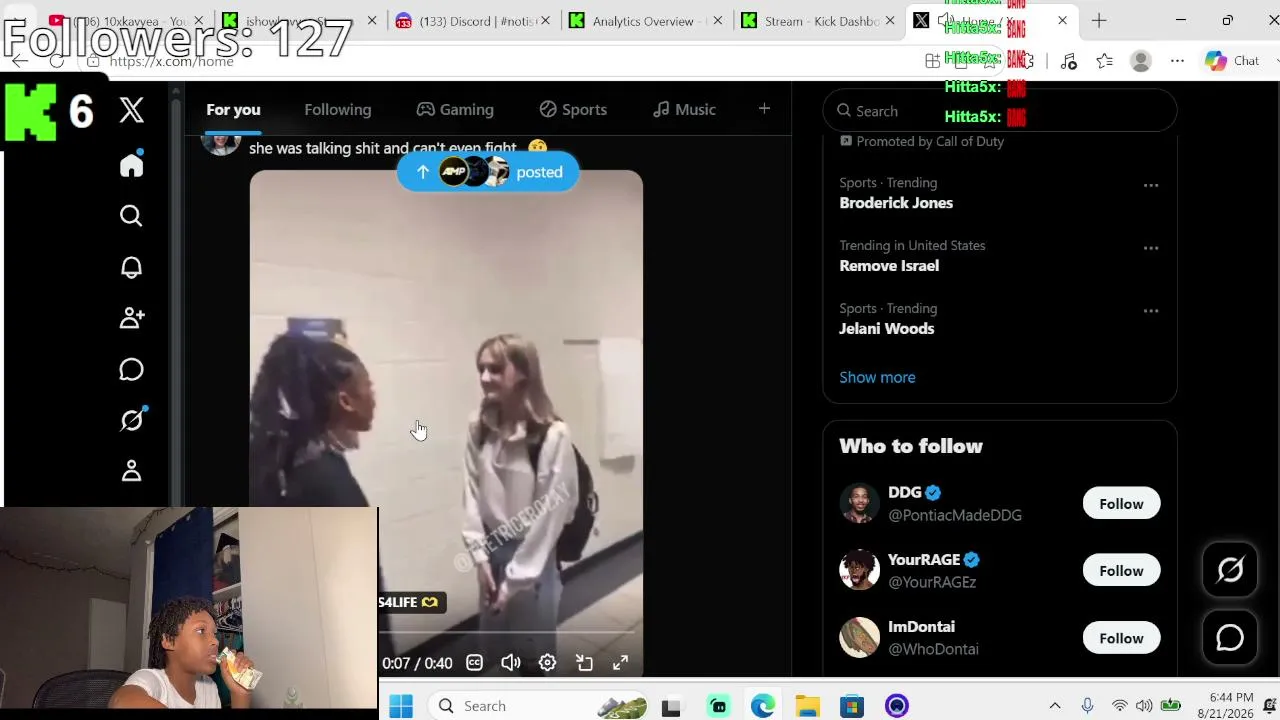Open the Wi-Fi network tray icon
The image size is (1280, 720).
pyautogui.click(x=1120, y=706)
